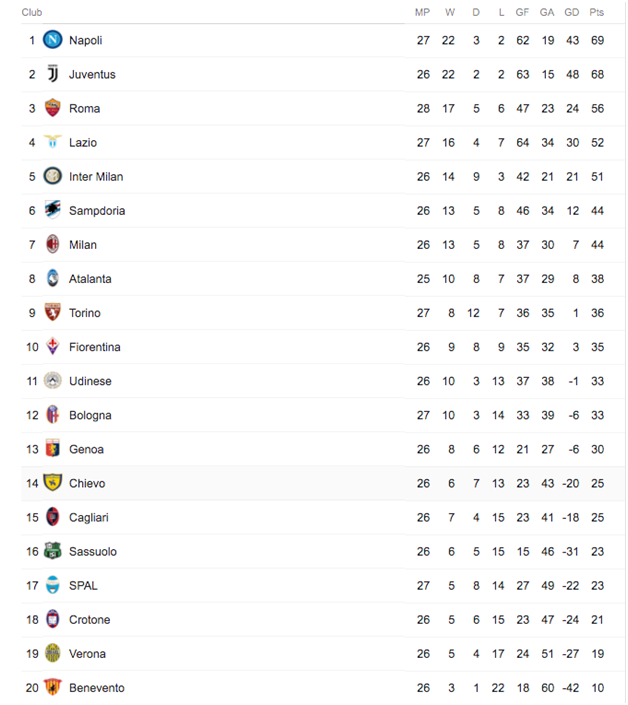Click the Napoli club crest icon
This screenshot has height=705, width=628.
click(x=53, y=40)
